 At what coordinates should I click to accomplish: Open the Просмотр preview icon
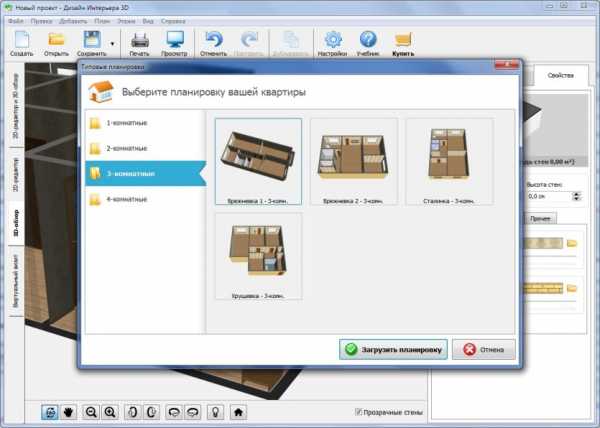[175, 41]
